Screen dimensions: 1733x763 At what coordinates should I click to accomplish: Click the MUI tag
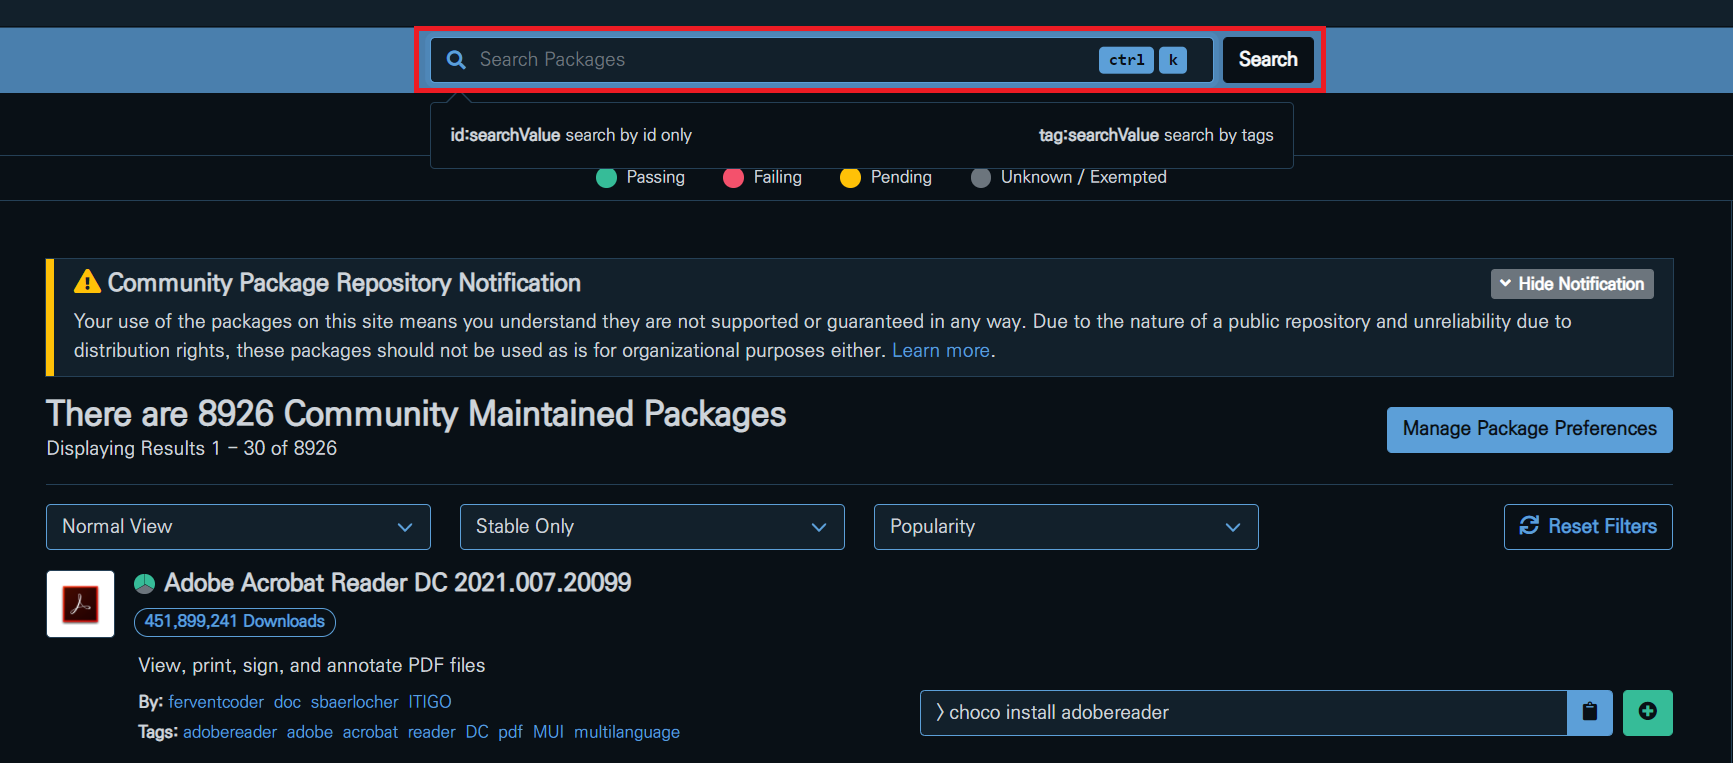pos(548,732)
